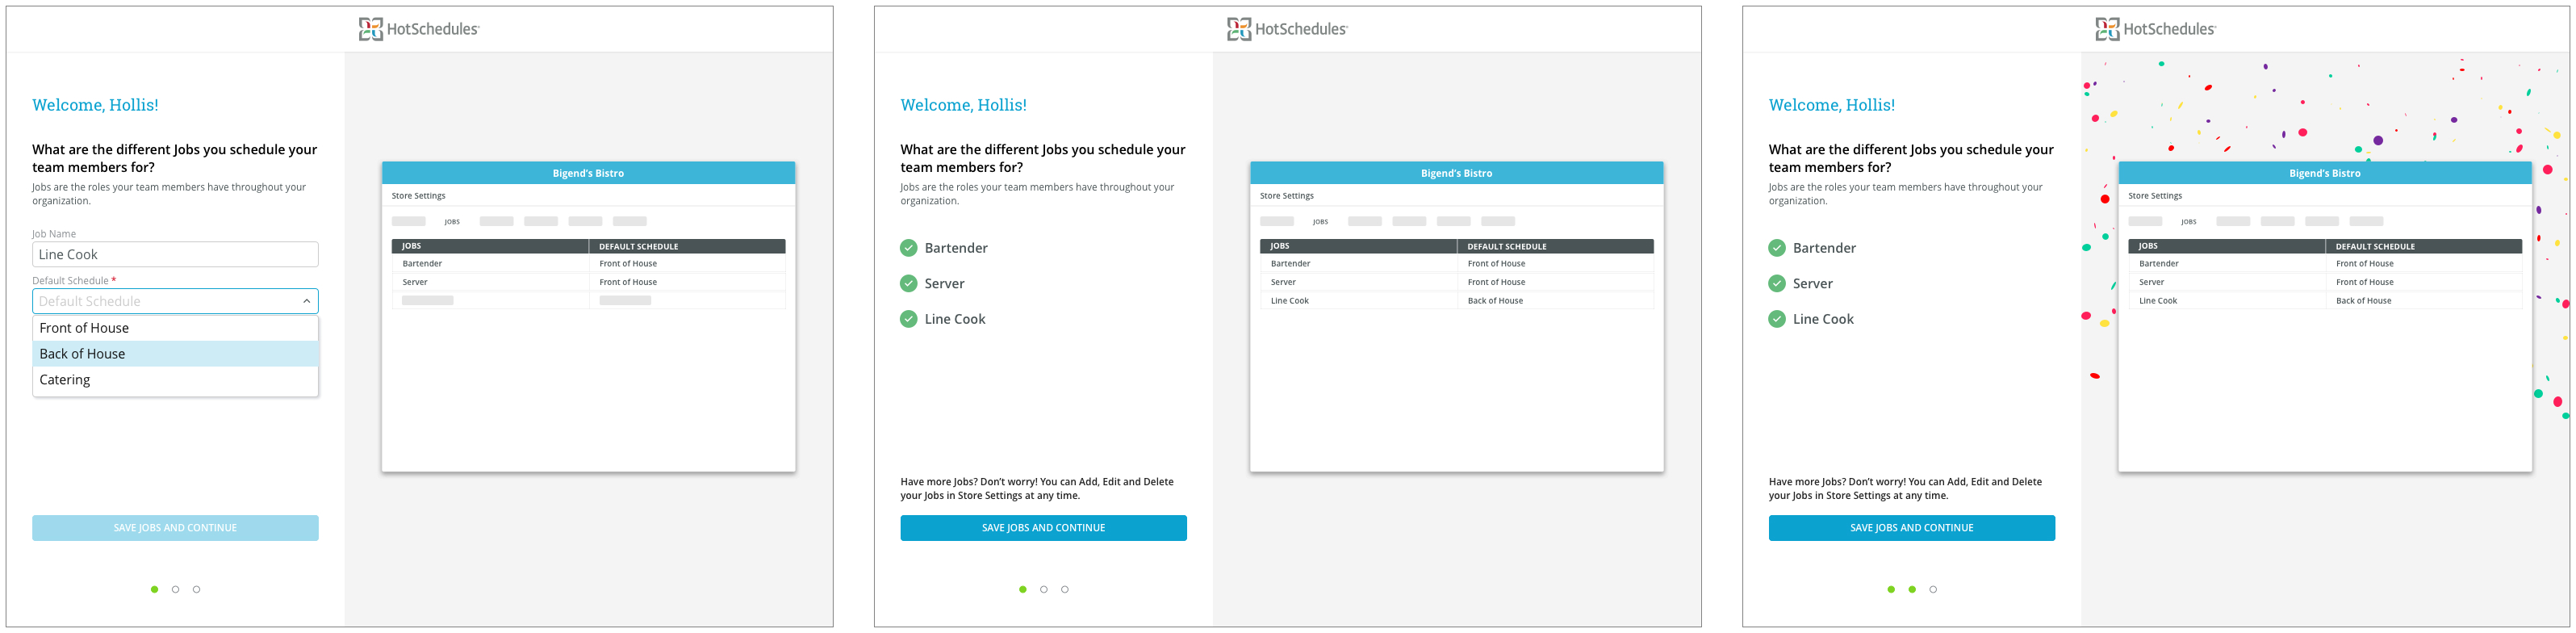Image resolution: width=2576 pixels, height=633 pixels.
Task: Click the JOBS column header, left preview table
Action: point(490,246)
